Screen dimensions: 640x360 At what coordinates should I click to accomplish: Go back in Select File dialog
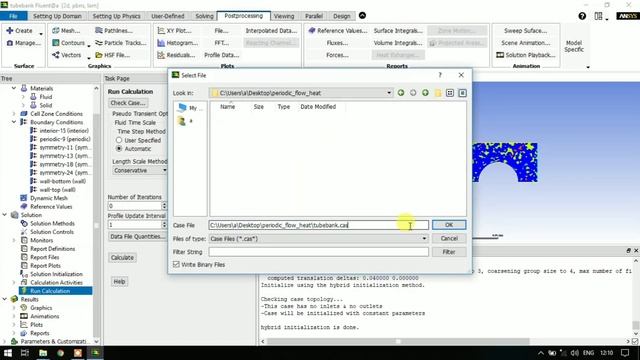point(401,93)
